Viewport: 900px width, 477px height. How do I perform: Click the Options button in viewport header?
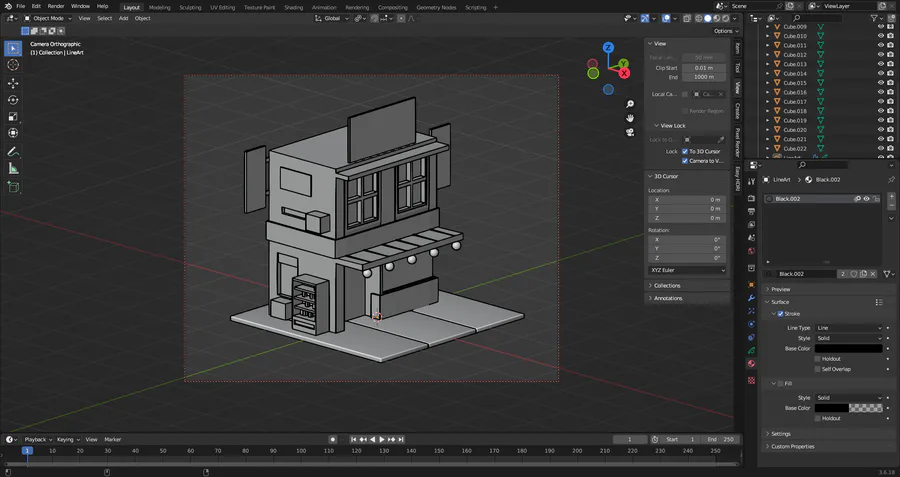pyautogui.click(x=724, y=31)
